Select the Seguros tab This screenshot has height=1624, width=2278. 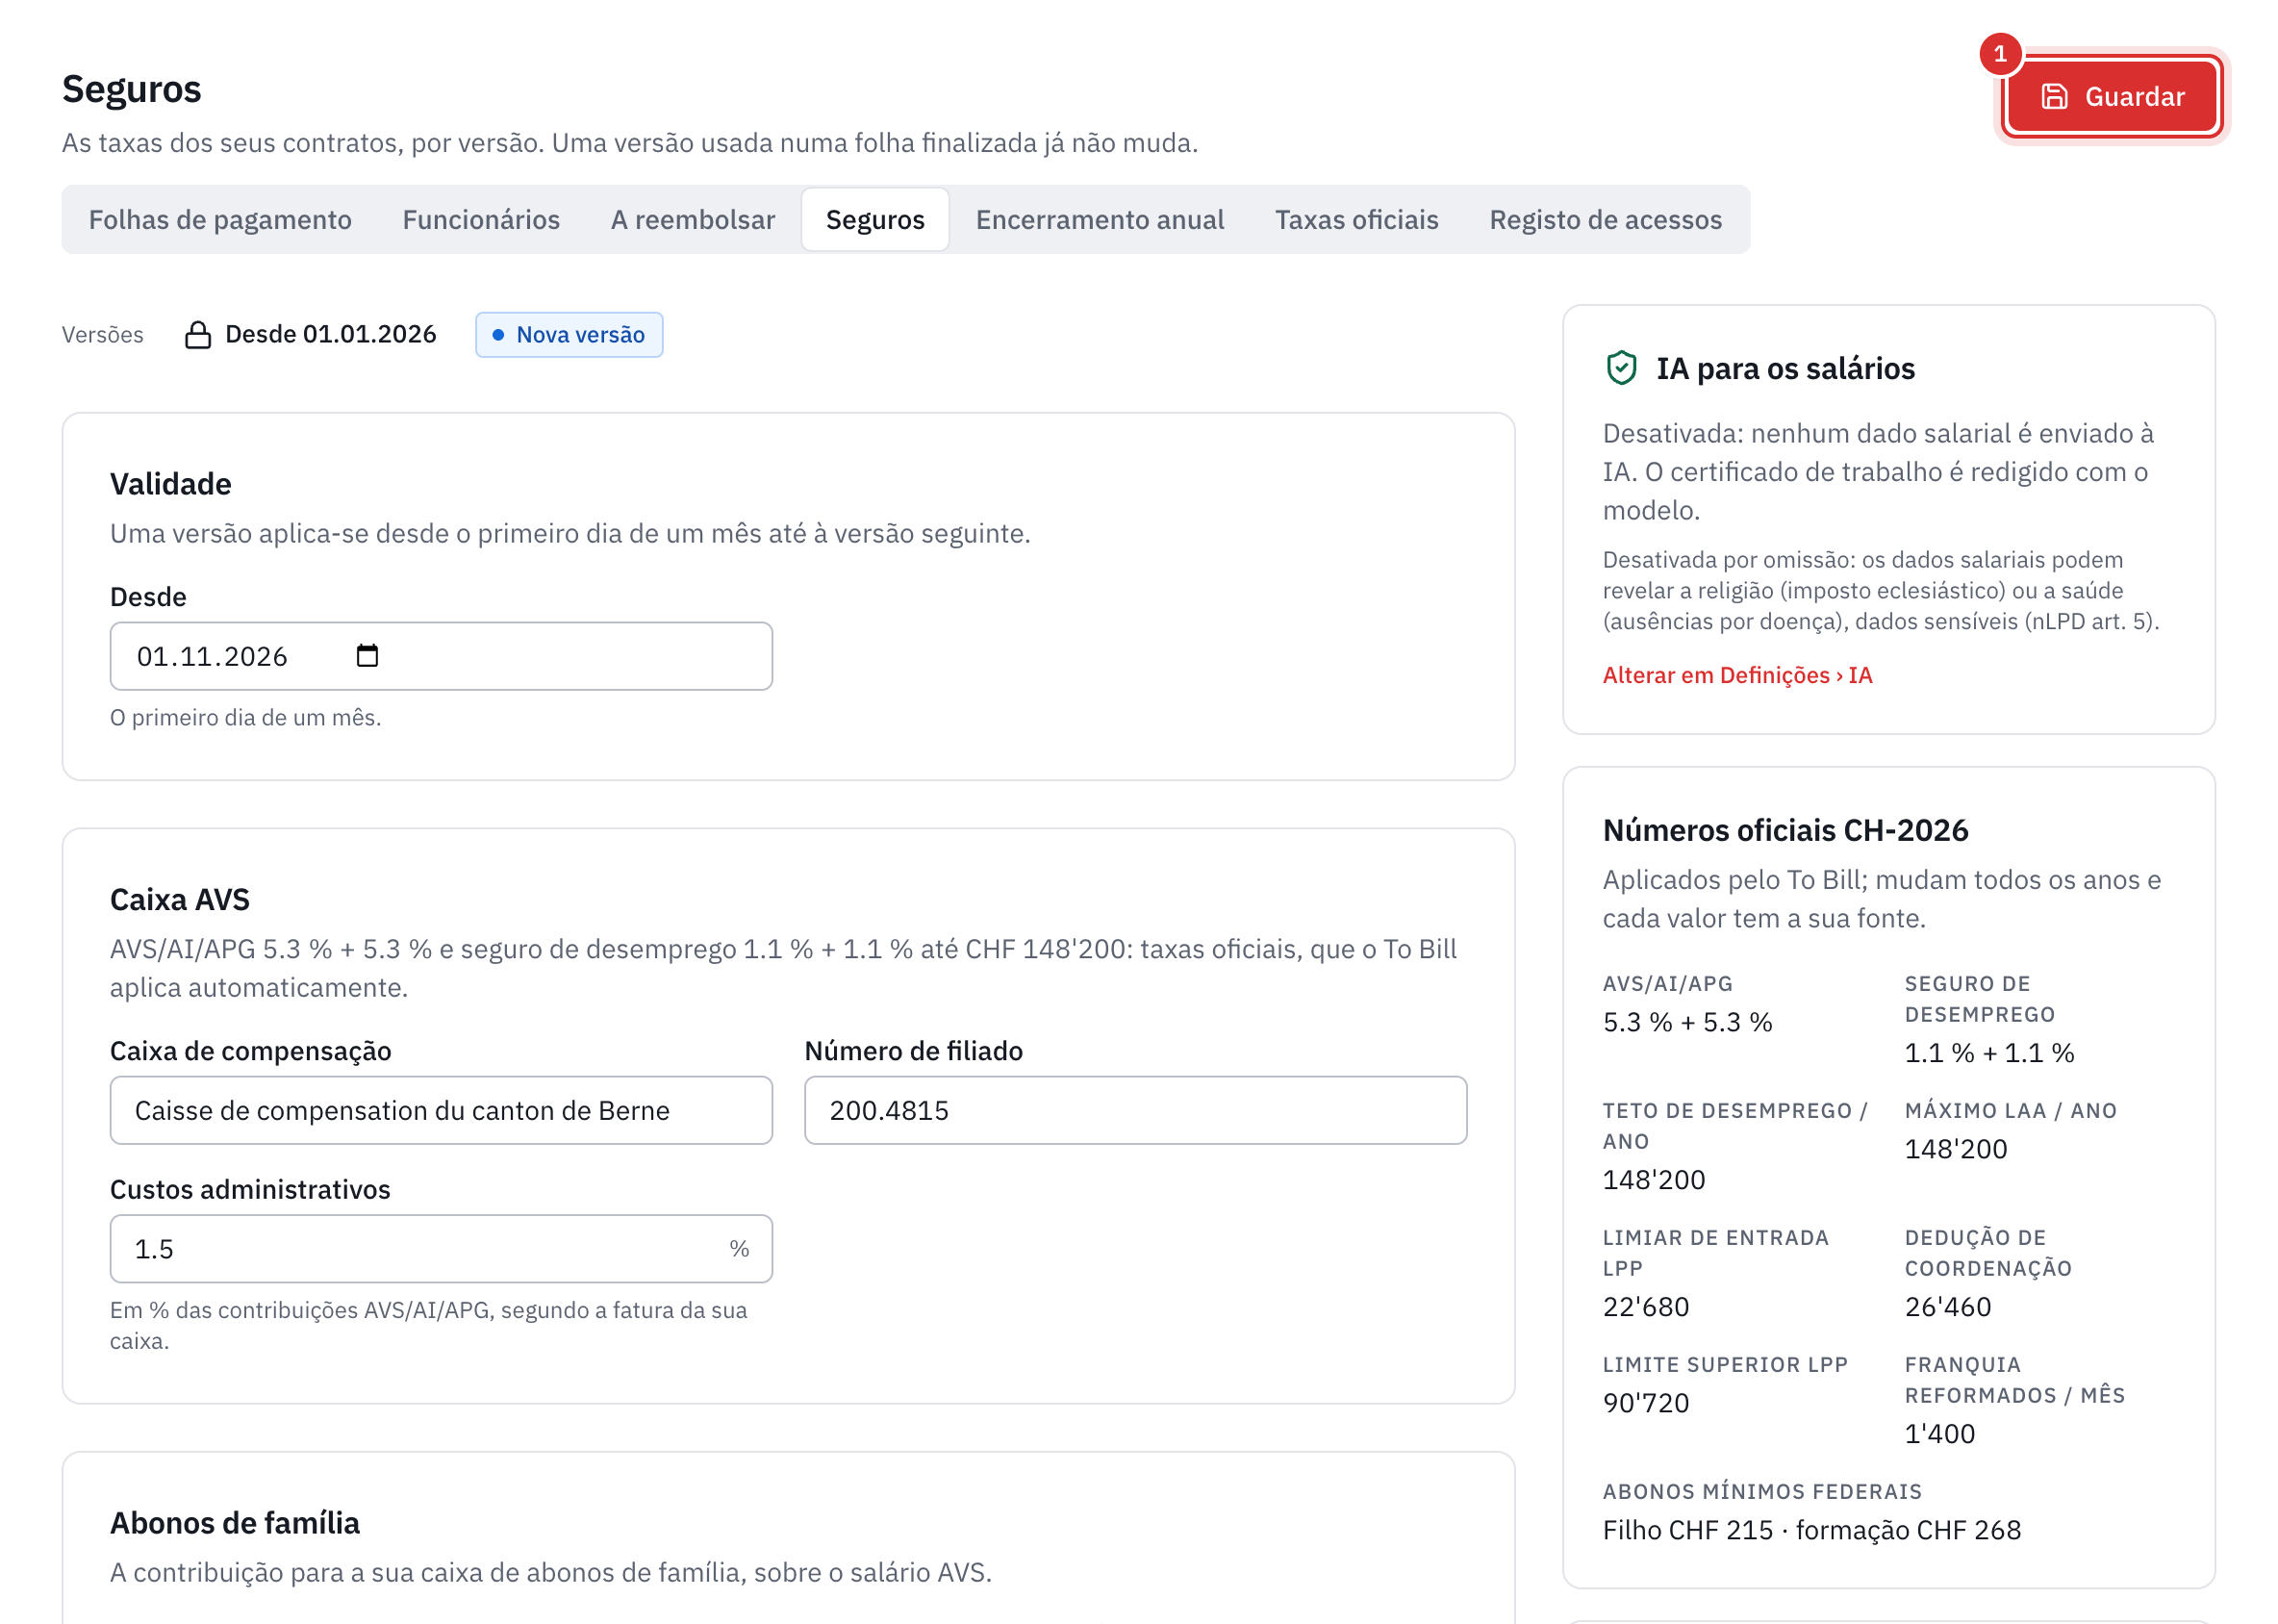click(875, 219)
